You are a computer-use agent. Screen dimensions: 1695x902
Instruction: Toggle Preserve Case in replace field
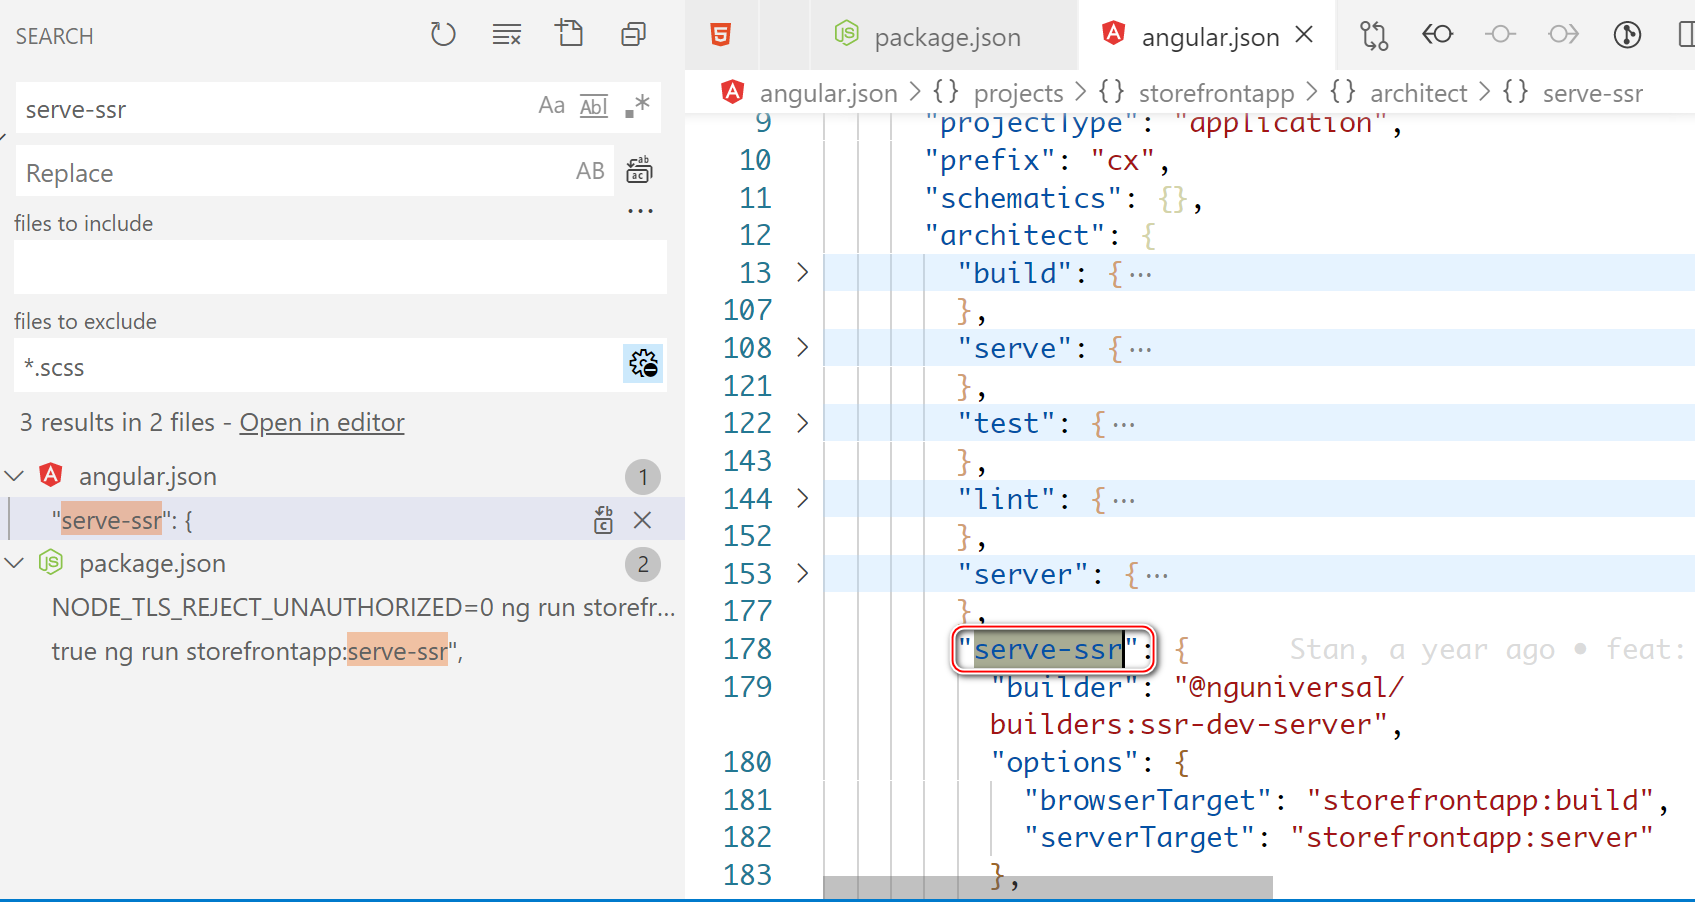click(x=590, y=171)
